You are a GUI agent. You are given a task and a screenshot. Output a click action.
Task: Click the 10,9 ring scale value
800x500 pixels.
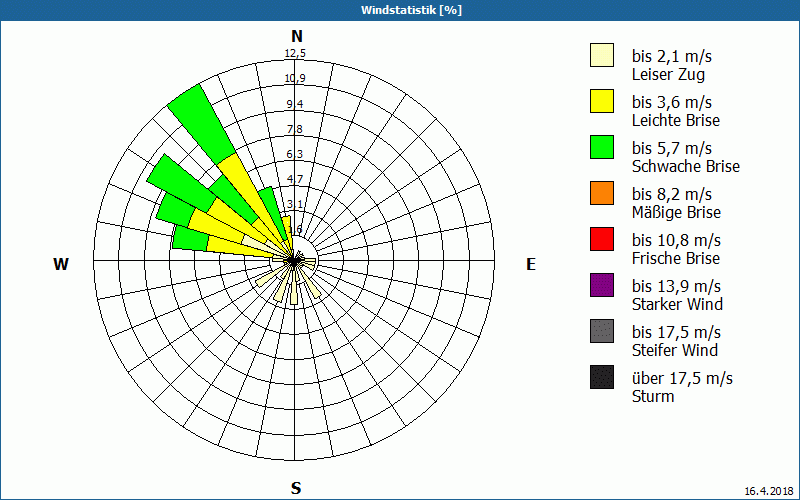tap(295, 79)
